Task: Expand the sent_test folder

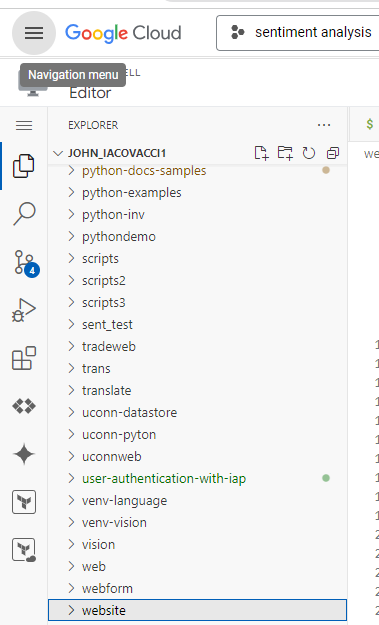Action: [x=71, y=324]
